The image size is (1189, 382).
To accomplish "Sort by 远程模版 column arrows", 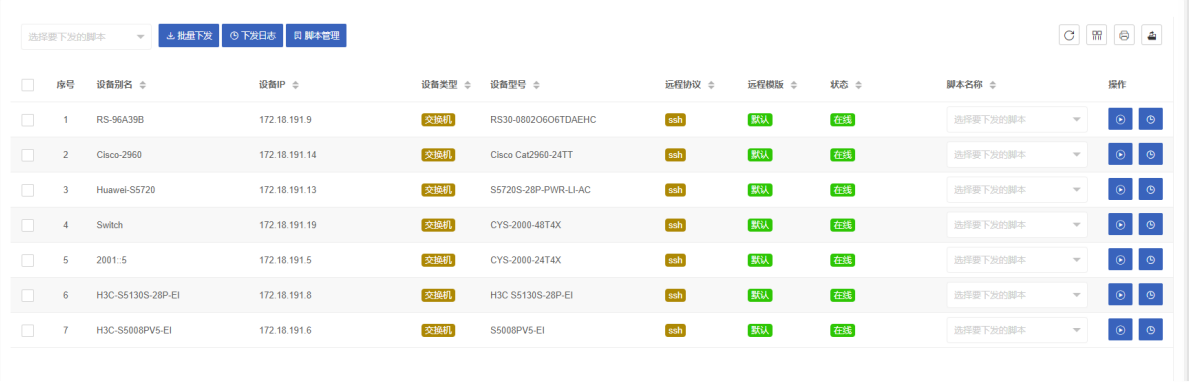I will 794,85.
